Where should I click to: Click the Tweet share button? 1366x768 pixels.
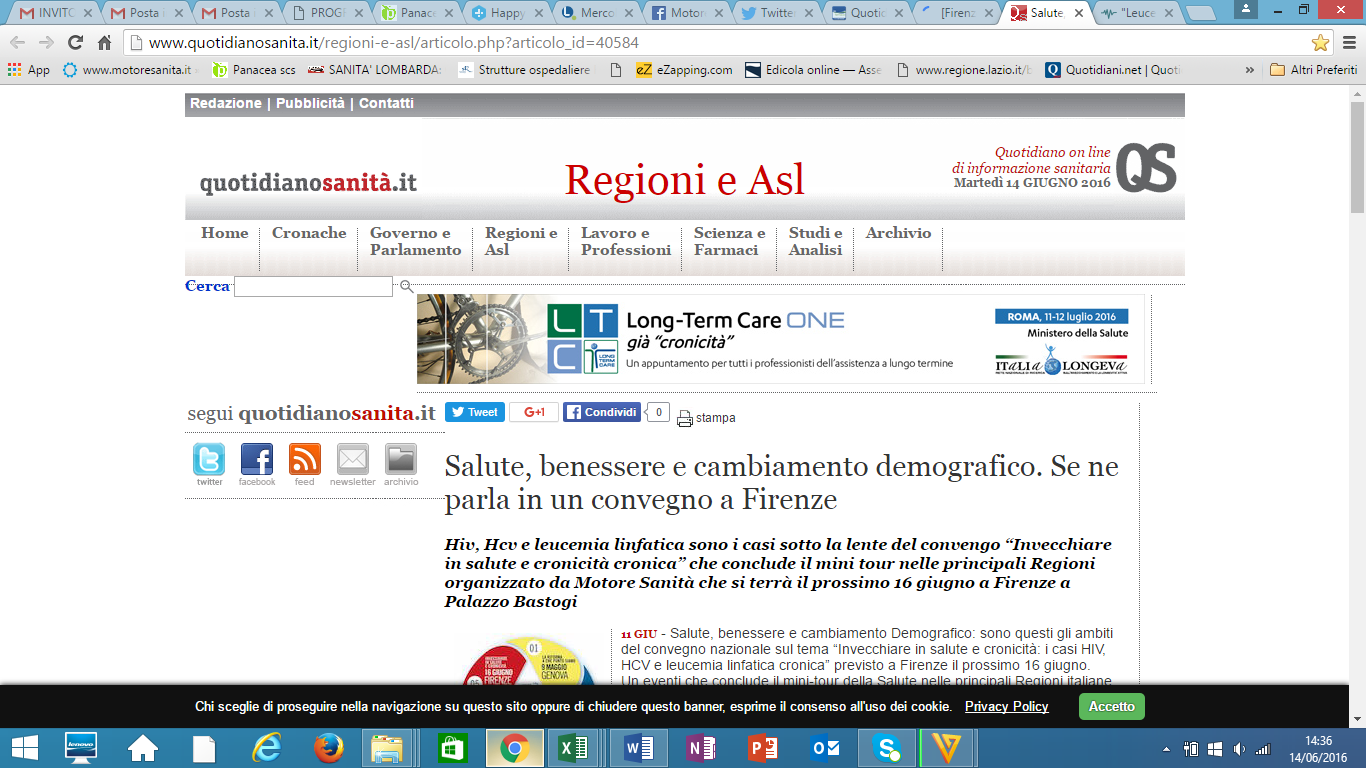[x=475, y=412]
